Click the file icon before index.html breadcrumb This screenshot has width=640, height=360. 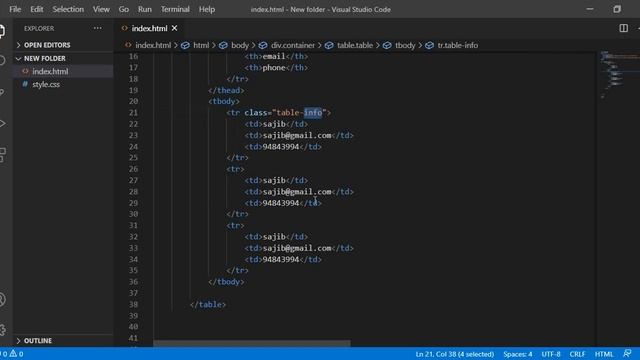[128, 45]
